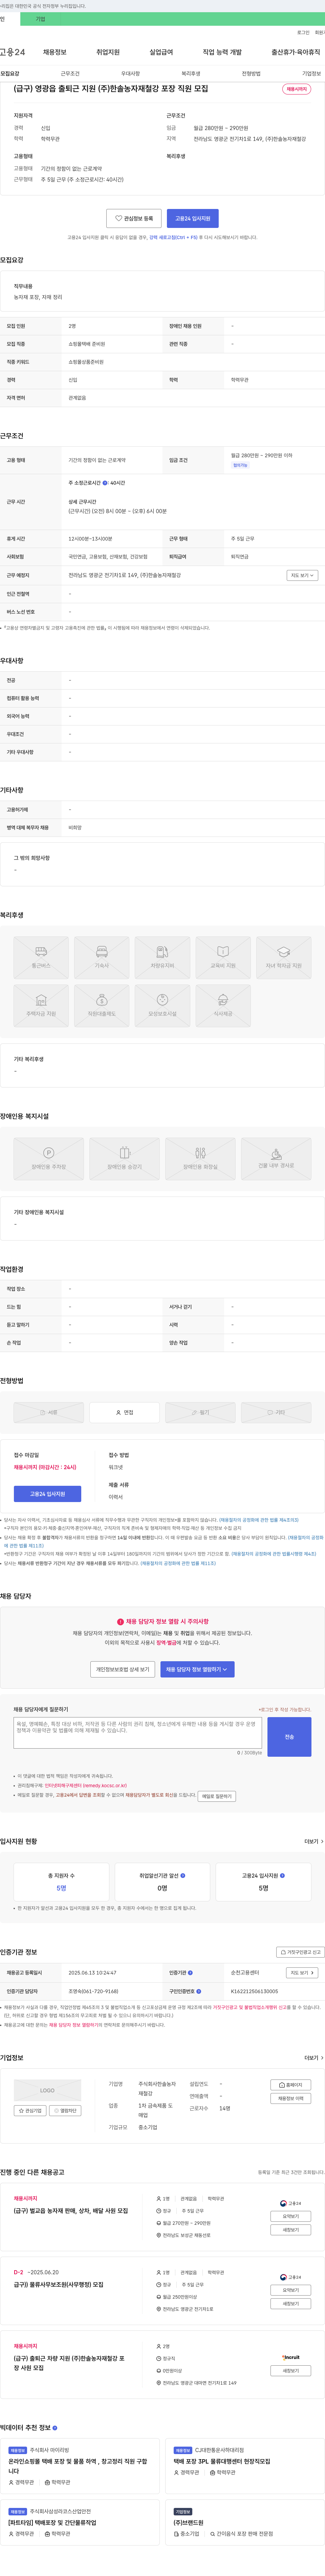Open posting 빌교읍 농자재 판매, 상차, 배달 사원 모집

(x=71, y=2211)
